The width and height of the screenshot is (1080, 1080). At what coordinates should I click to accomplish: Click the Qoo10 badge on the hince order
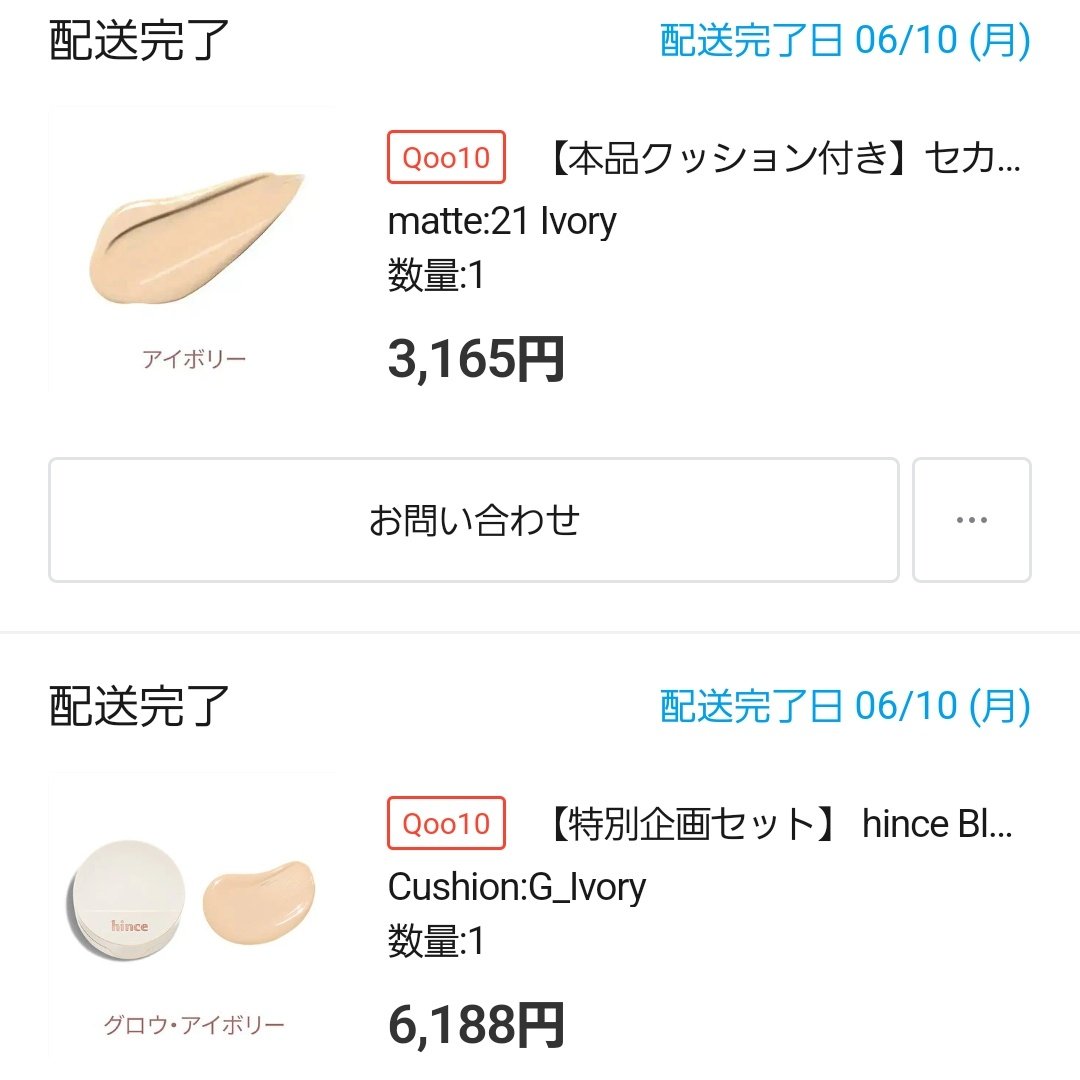coord(446,824)
